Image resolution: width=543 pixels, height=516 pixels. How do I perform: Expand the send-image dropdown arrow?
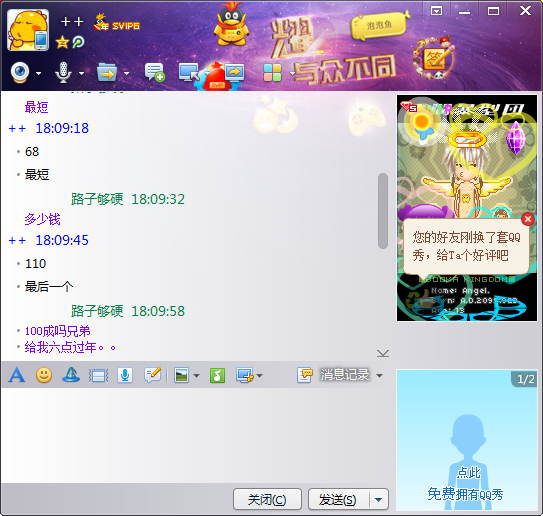pyautogui.click(x=196, y=375)
